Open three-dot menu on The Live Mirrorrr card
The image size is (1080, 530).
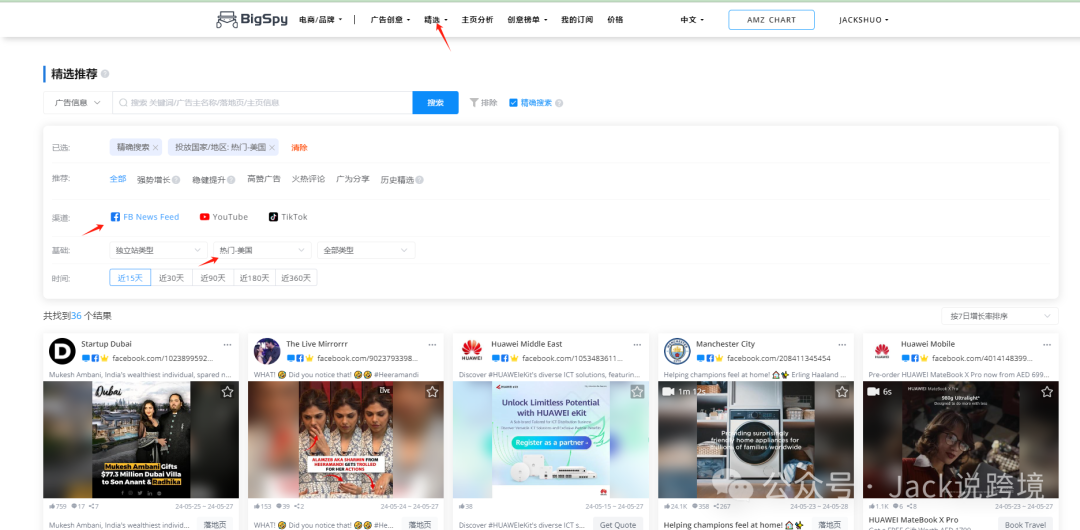432,344
